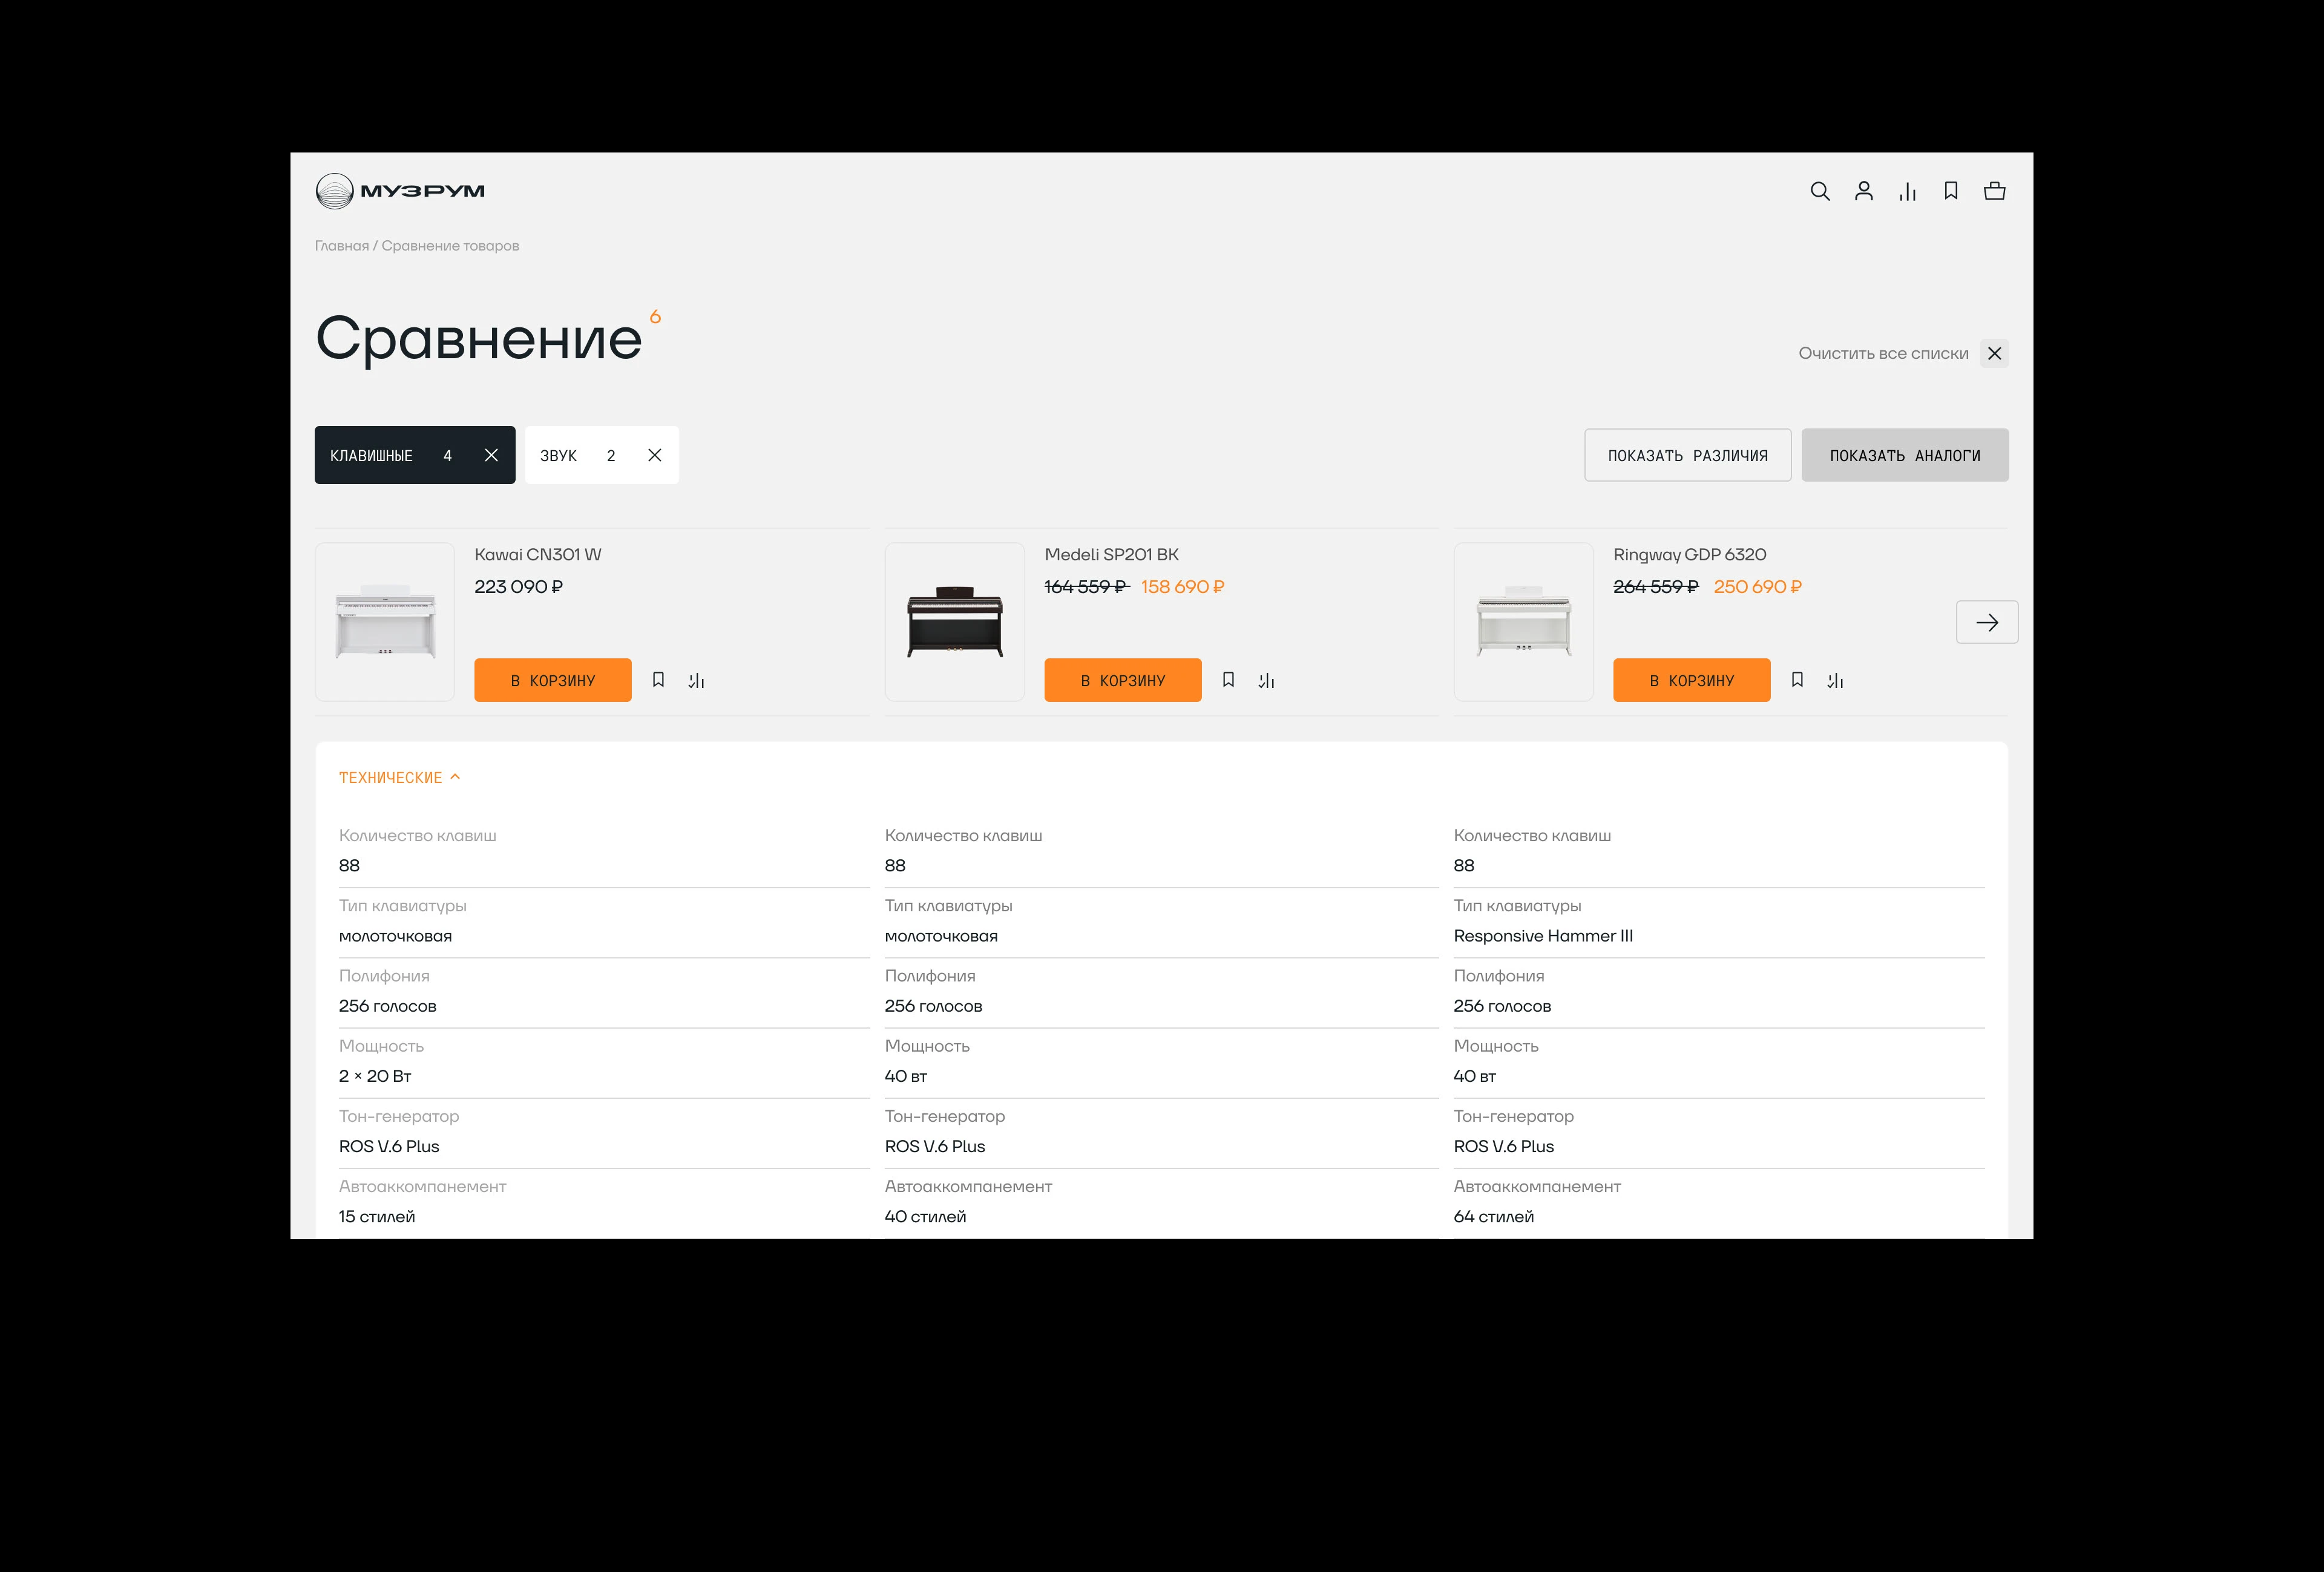Add Kawai CN301 W to the cart

[x=552, y=680]
